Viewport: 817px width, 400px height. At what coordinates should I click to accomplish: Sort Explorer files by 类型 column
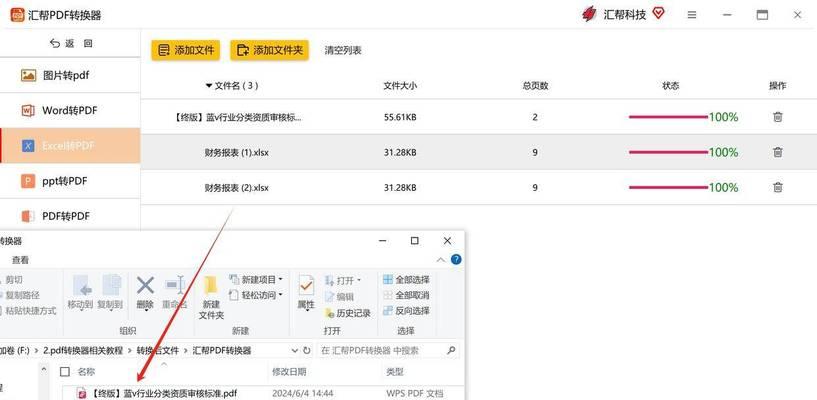[394, 372]
